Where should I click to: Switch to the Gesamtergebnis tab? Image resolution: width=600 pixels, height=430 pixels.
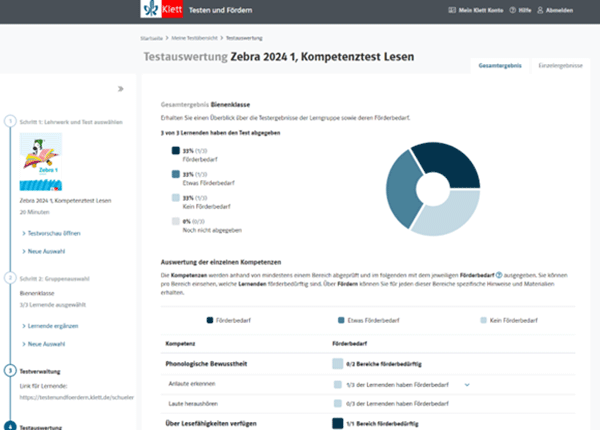pos(500,66)
